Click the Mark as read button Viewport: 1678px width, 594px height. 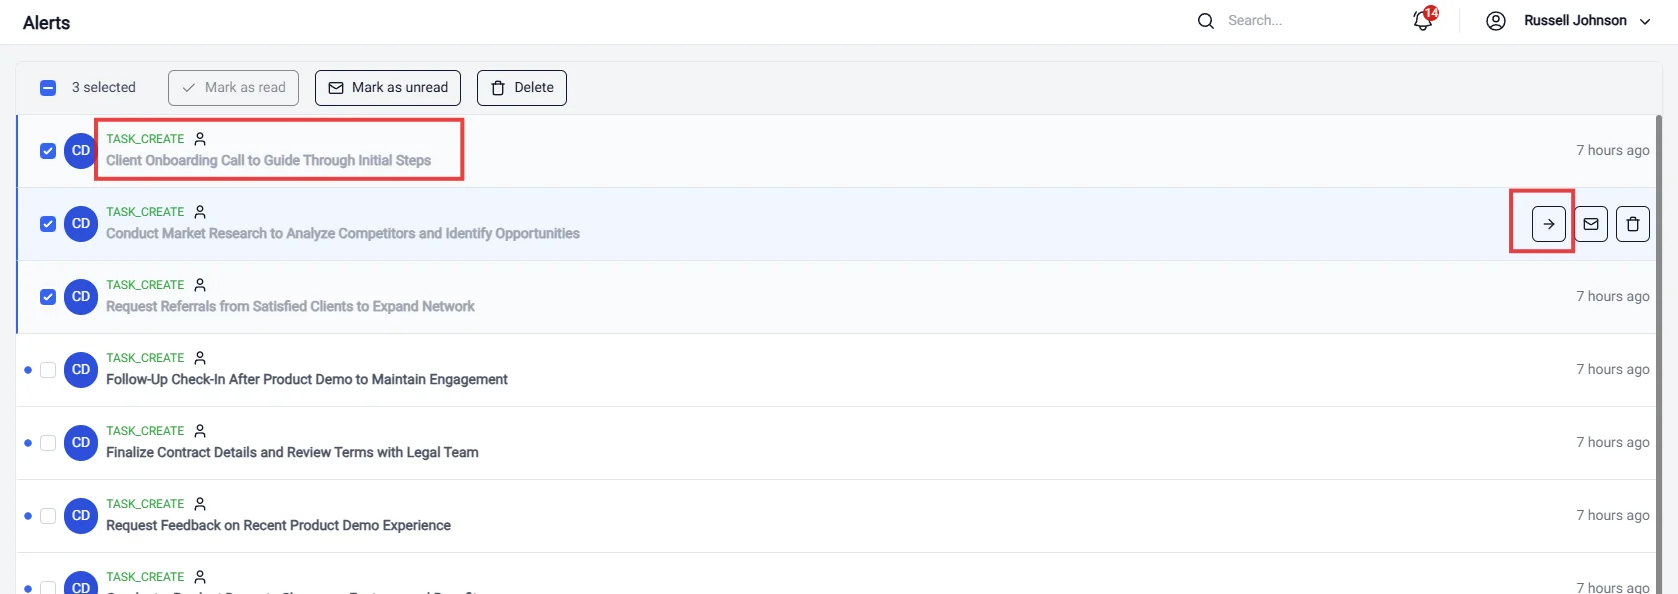(235, 88)
